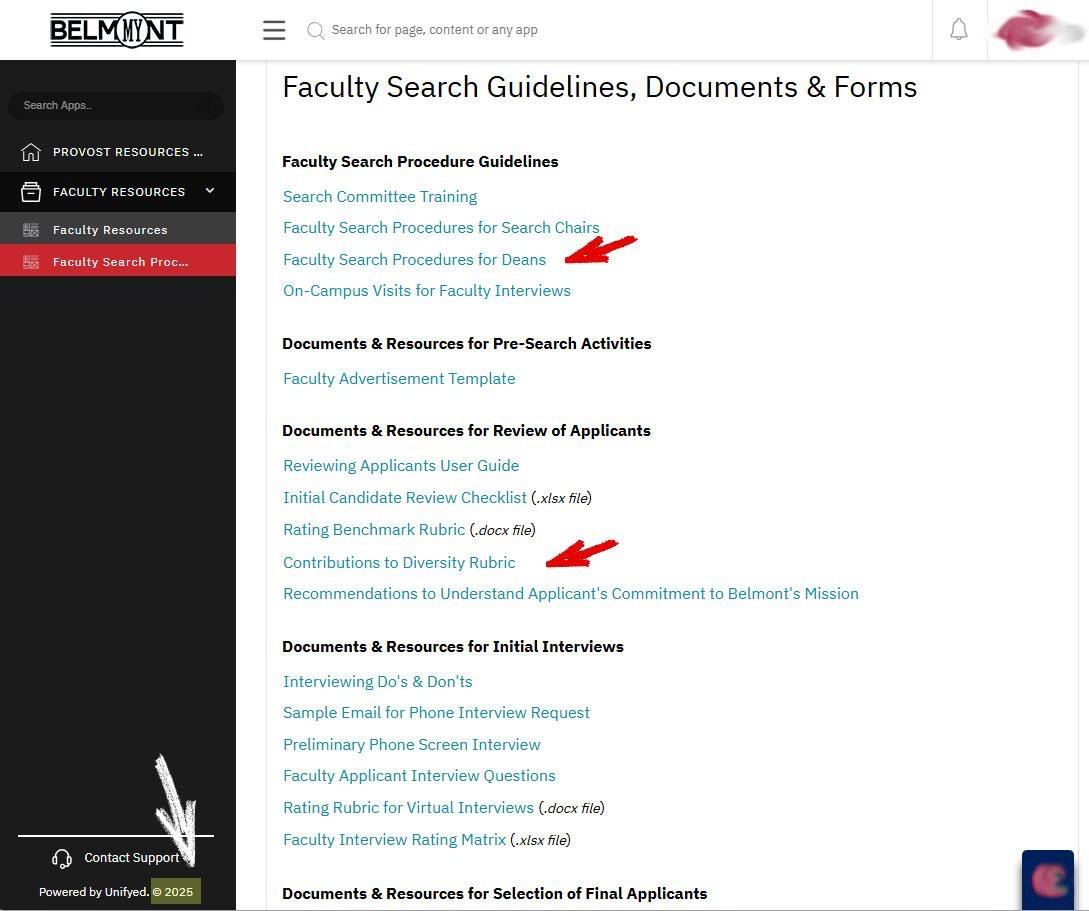The height and width of the screenshot is (911, 1089).
Task: Open Recommendations on Belmont's Mission link
Action: point(571,594)
